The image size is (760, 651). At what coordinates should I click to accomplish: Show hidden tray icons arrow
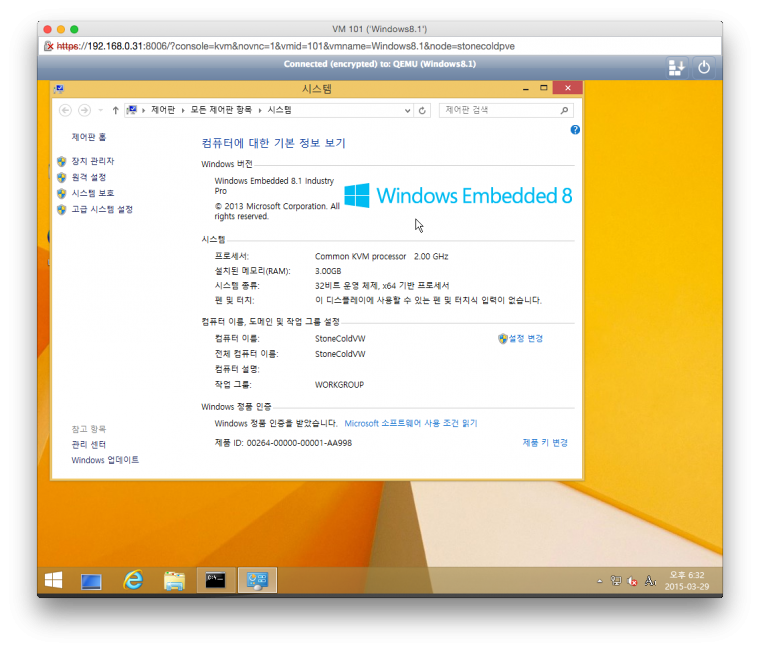pyautogui.click(x=600, y=581)
